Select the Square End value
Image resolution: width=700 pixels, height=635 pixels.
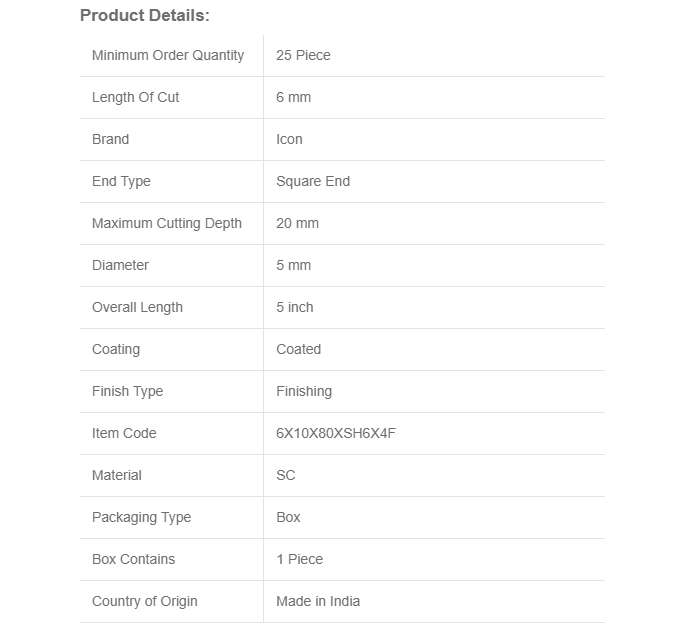tap(313, 182)
